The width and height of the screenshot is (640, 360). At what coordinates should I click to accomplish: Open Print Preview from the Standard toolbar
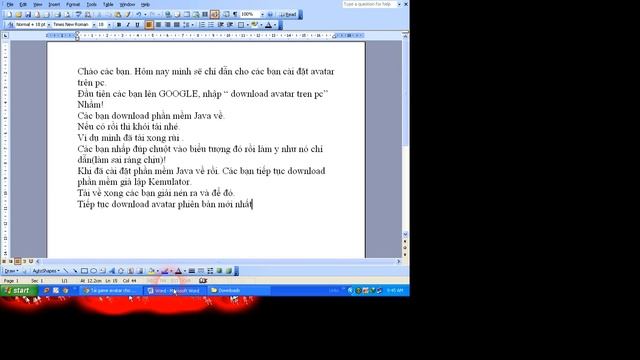click(67, 14)
